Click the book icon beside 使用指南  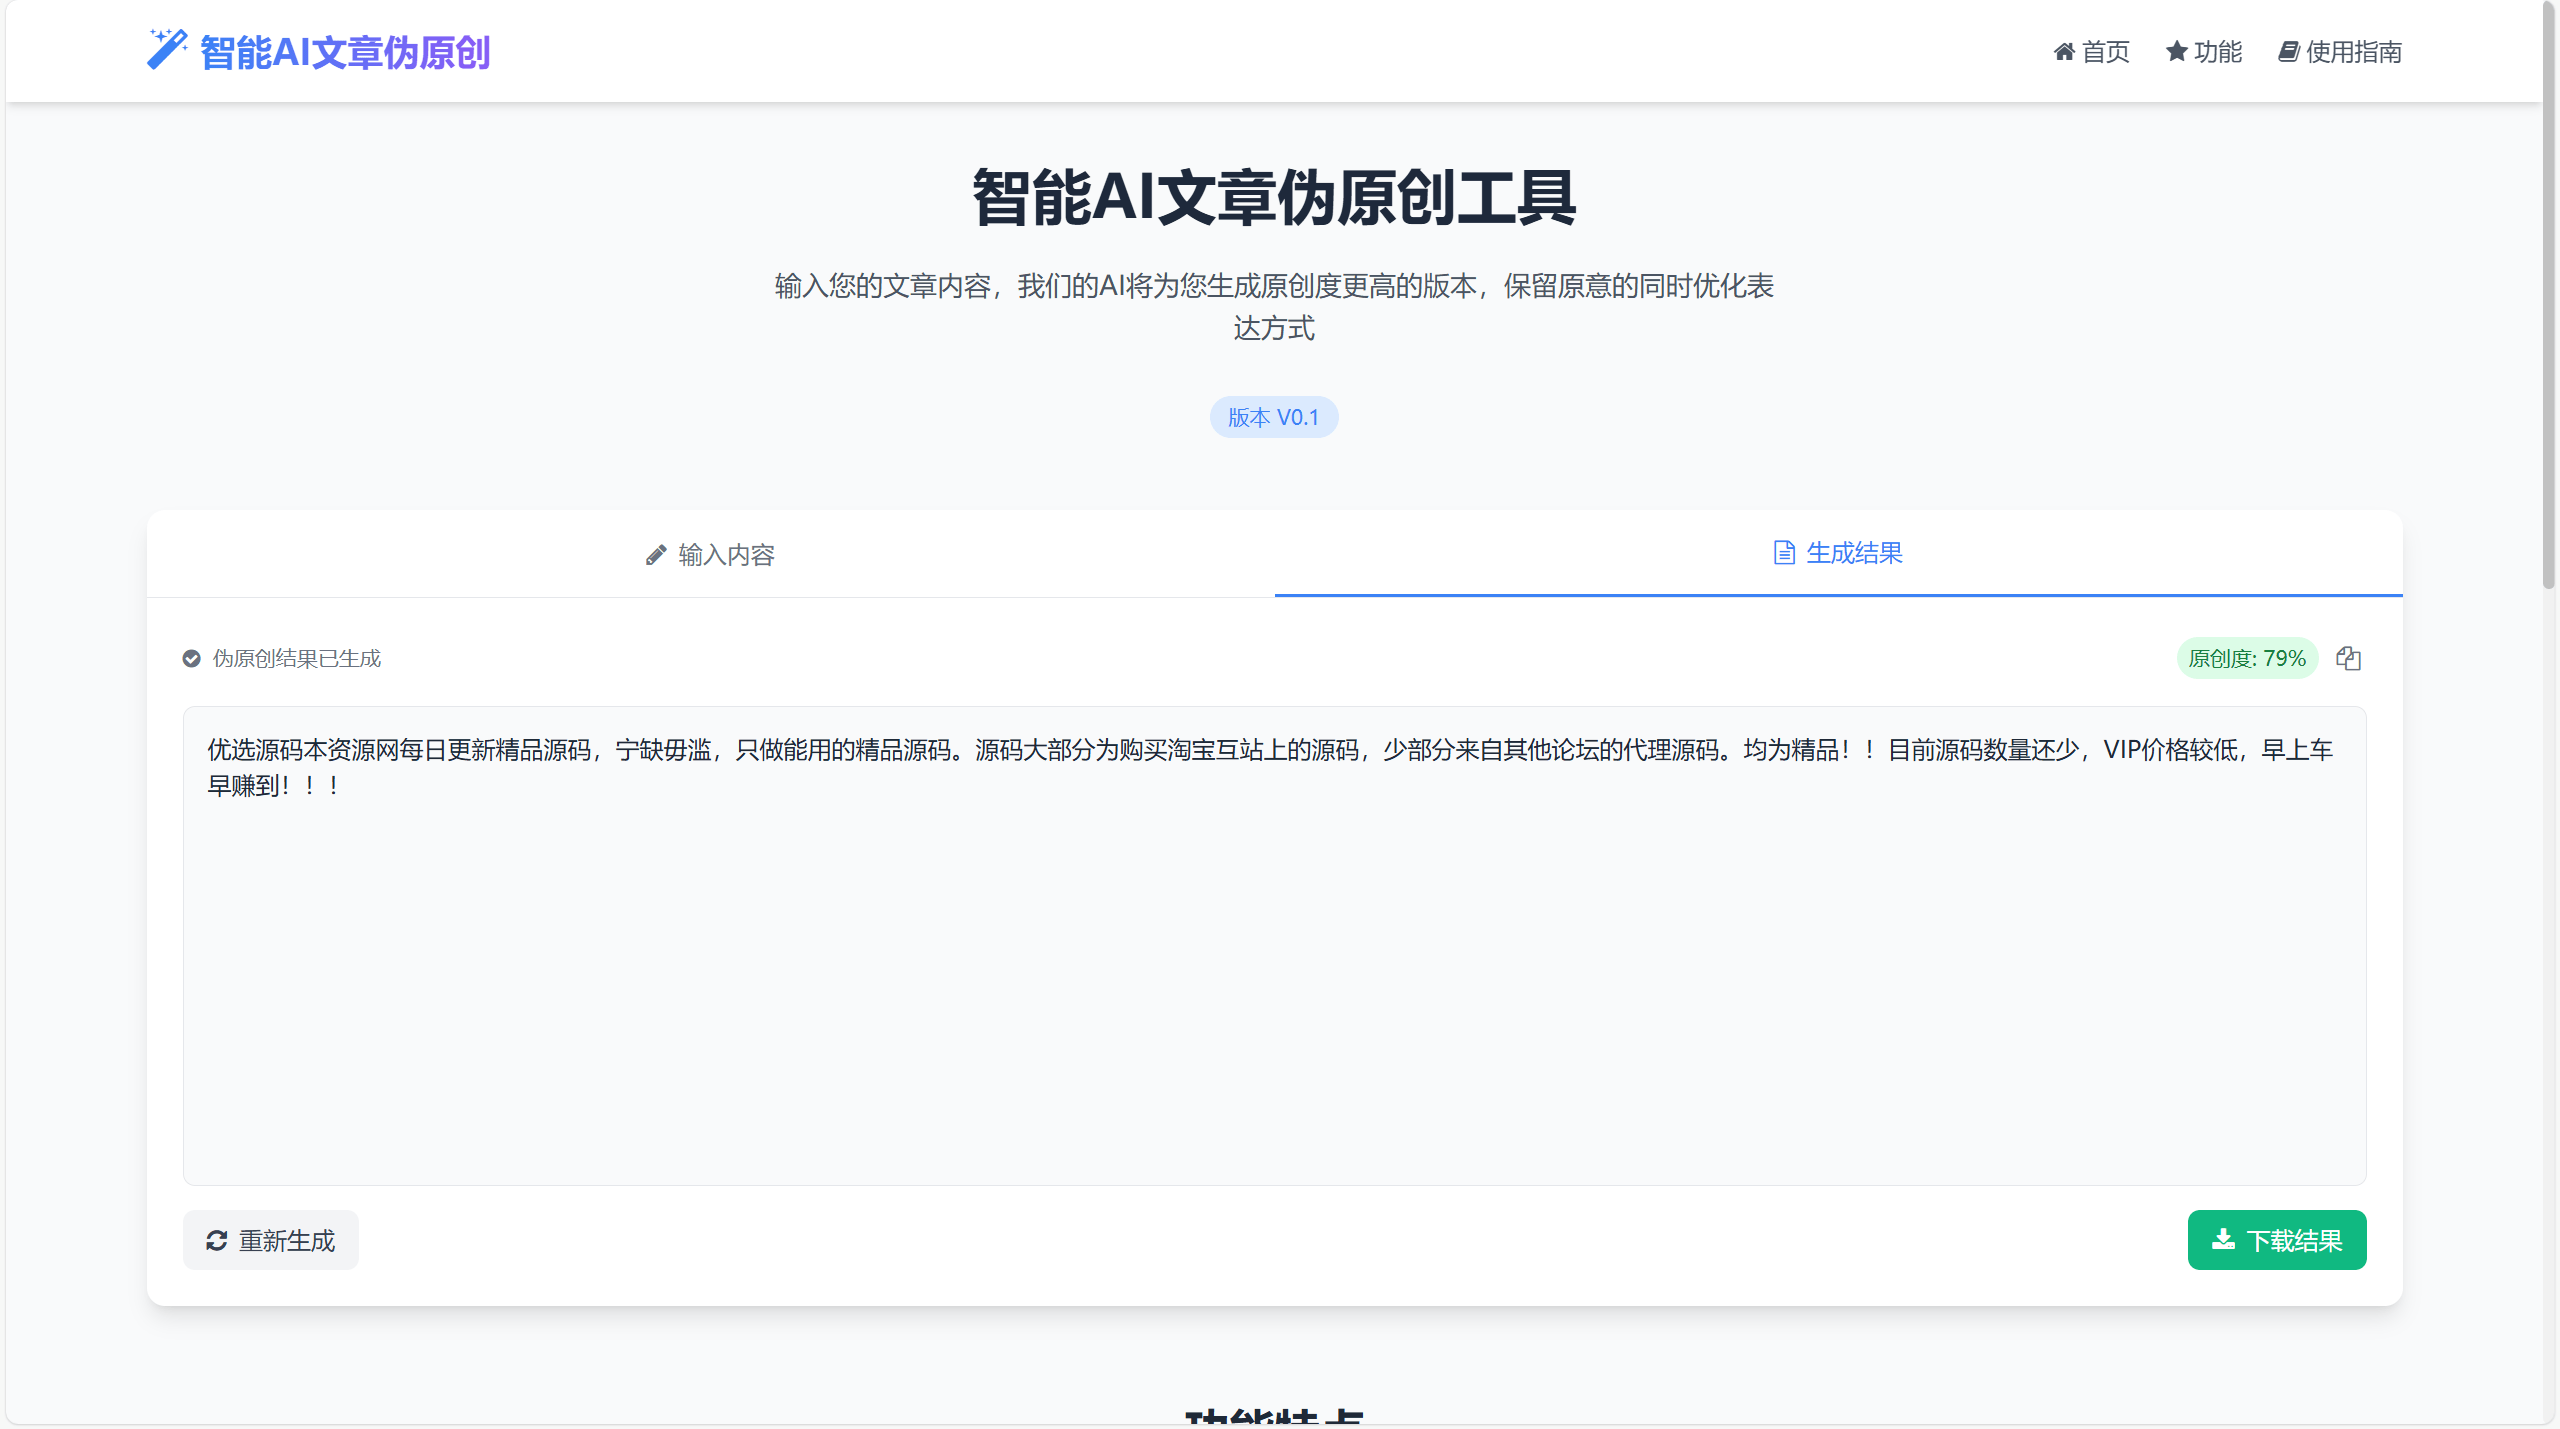click(x=2290, y=52)
